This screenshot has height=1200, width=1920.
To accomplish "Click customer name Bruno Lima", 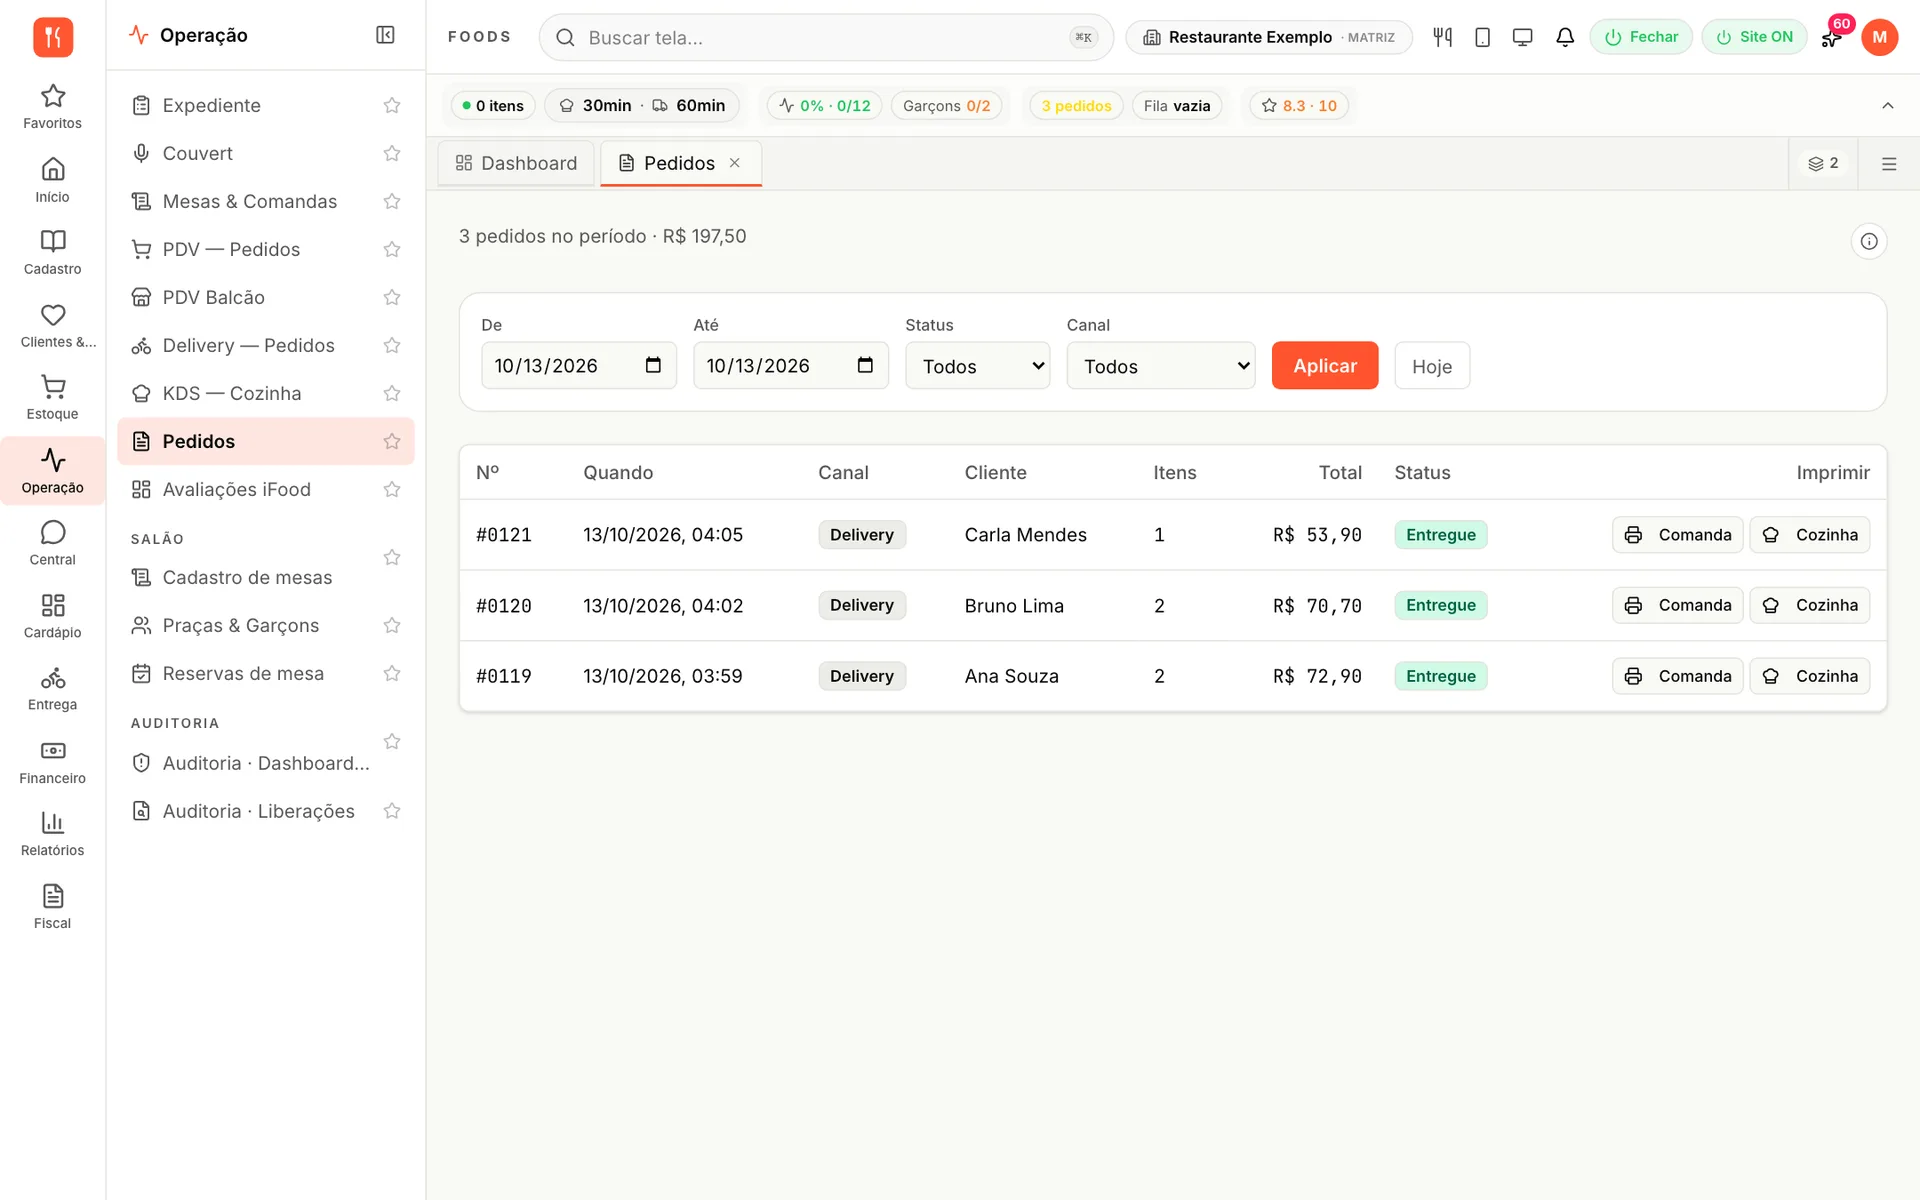I will pyautogui.click(x=1014, y=606).
